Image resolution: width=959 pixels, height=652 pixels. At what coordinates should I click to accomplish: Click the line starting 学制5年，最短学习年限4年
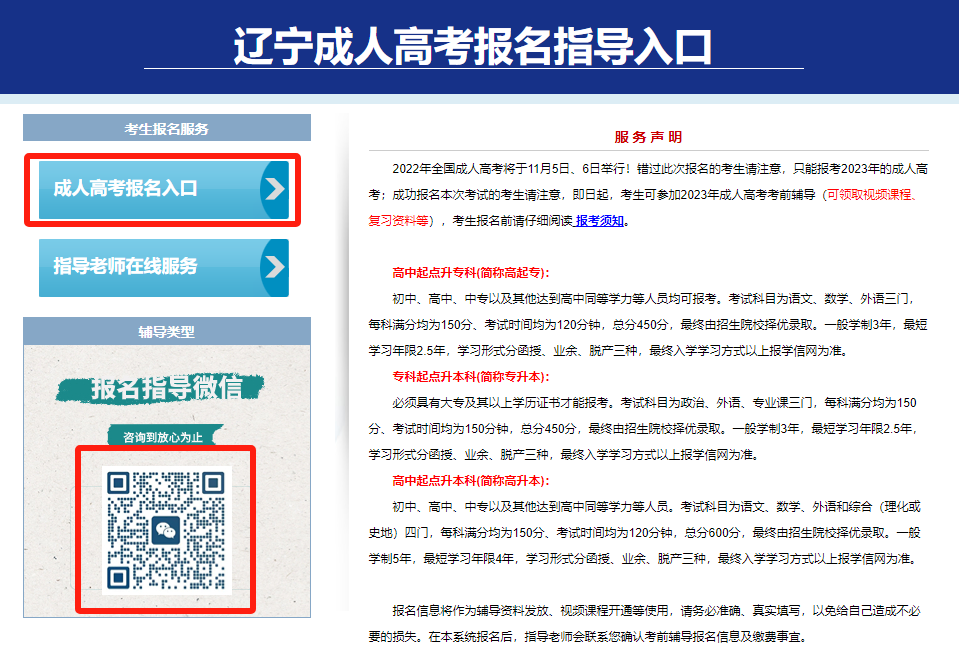pos(643,558)
